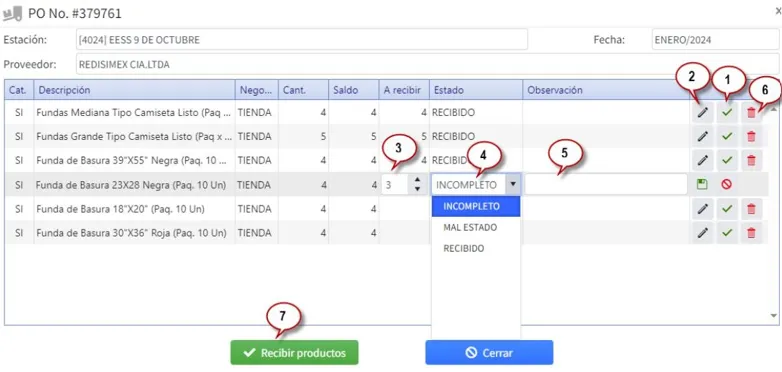Click the Observación column header
This screenshot has width=782, height=372.
606,90
